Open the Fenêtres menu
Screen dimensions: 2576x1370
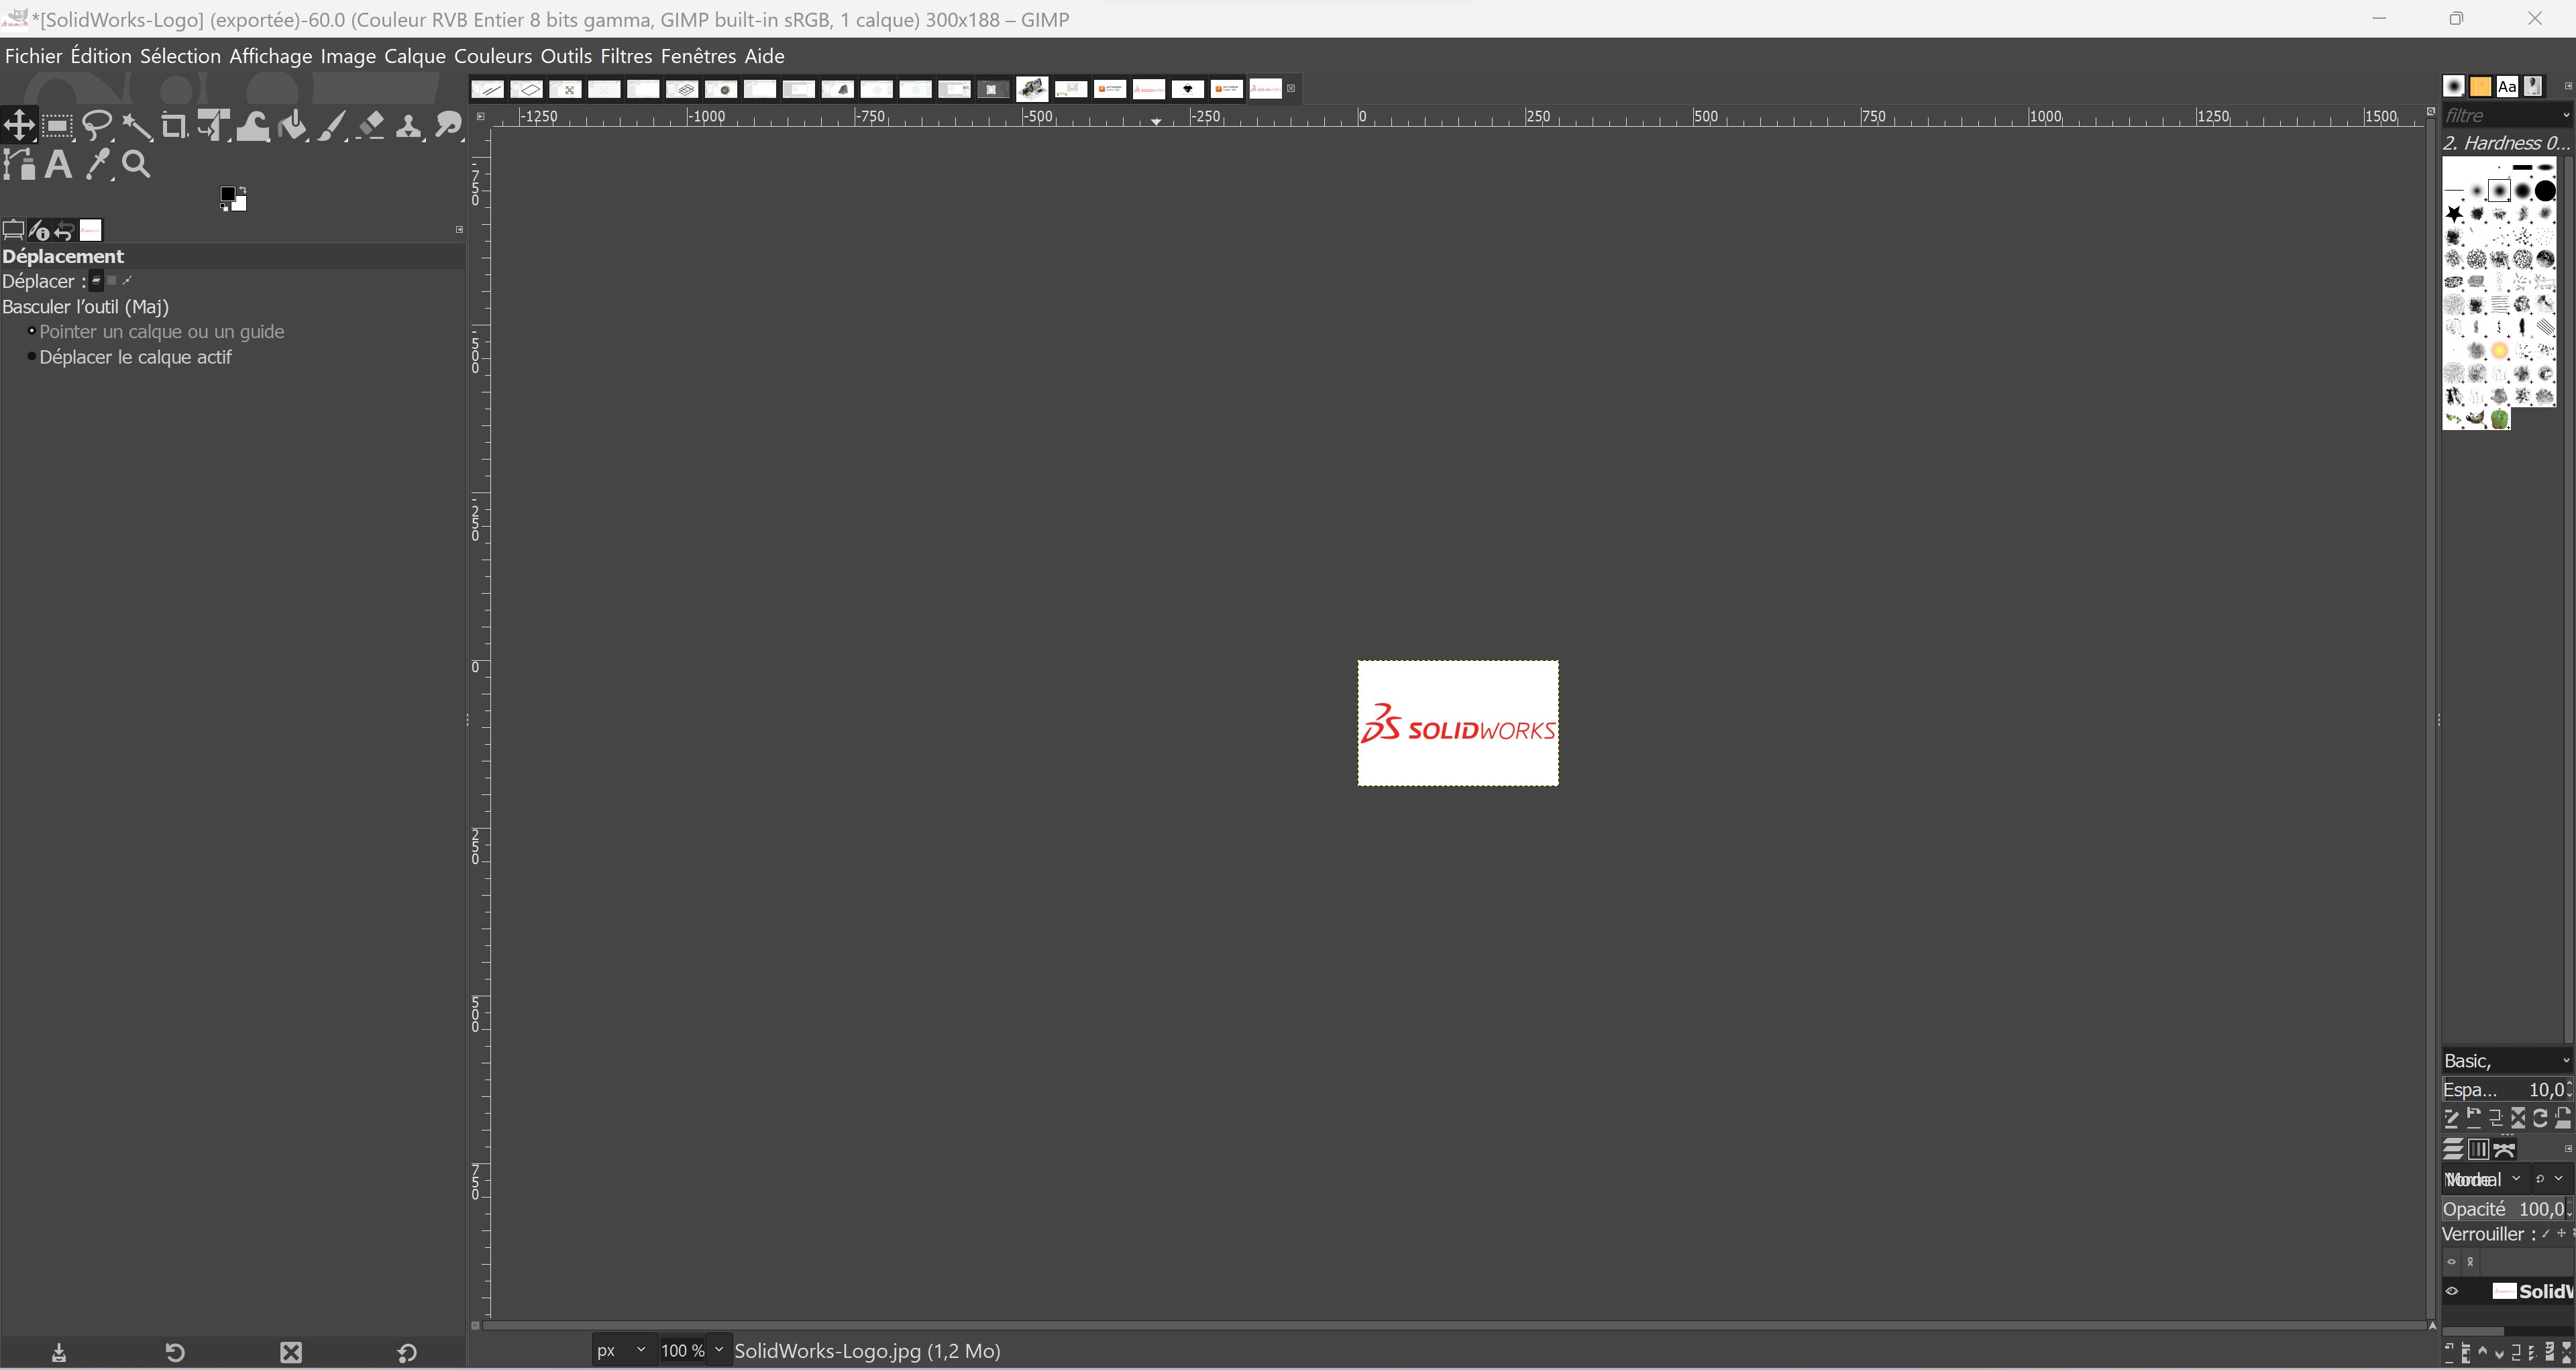coord(698,56)
